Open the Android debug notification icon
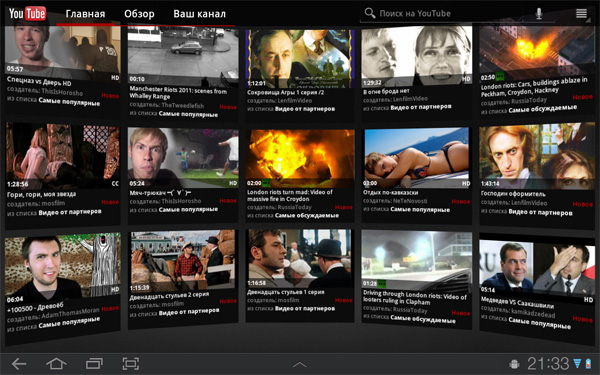The image size is (600, 375). pyautogui.click(x=515, y=364)
